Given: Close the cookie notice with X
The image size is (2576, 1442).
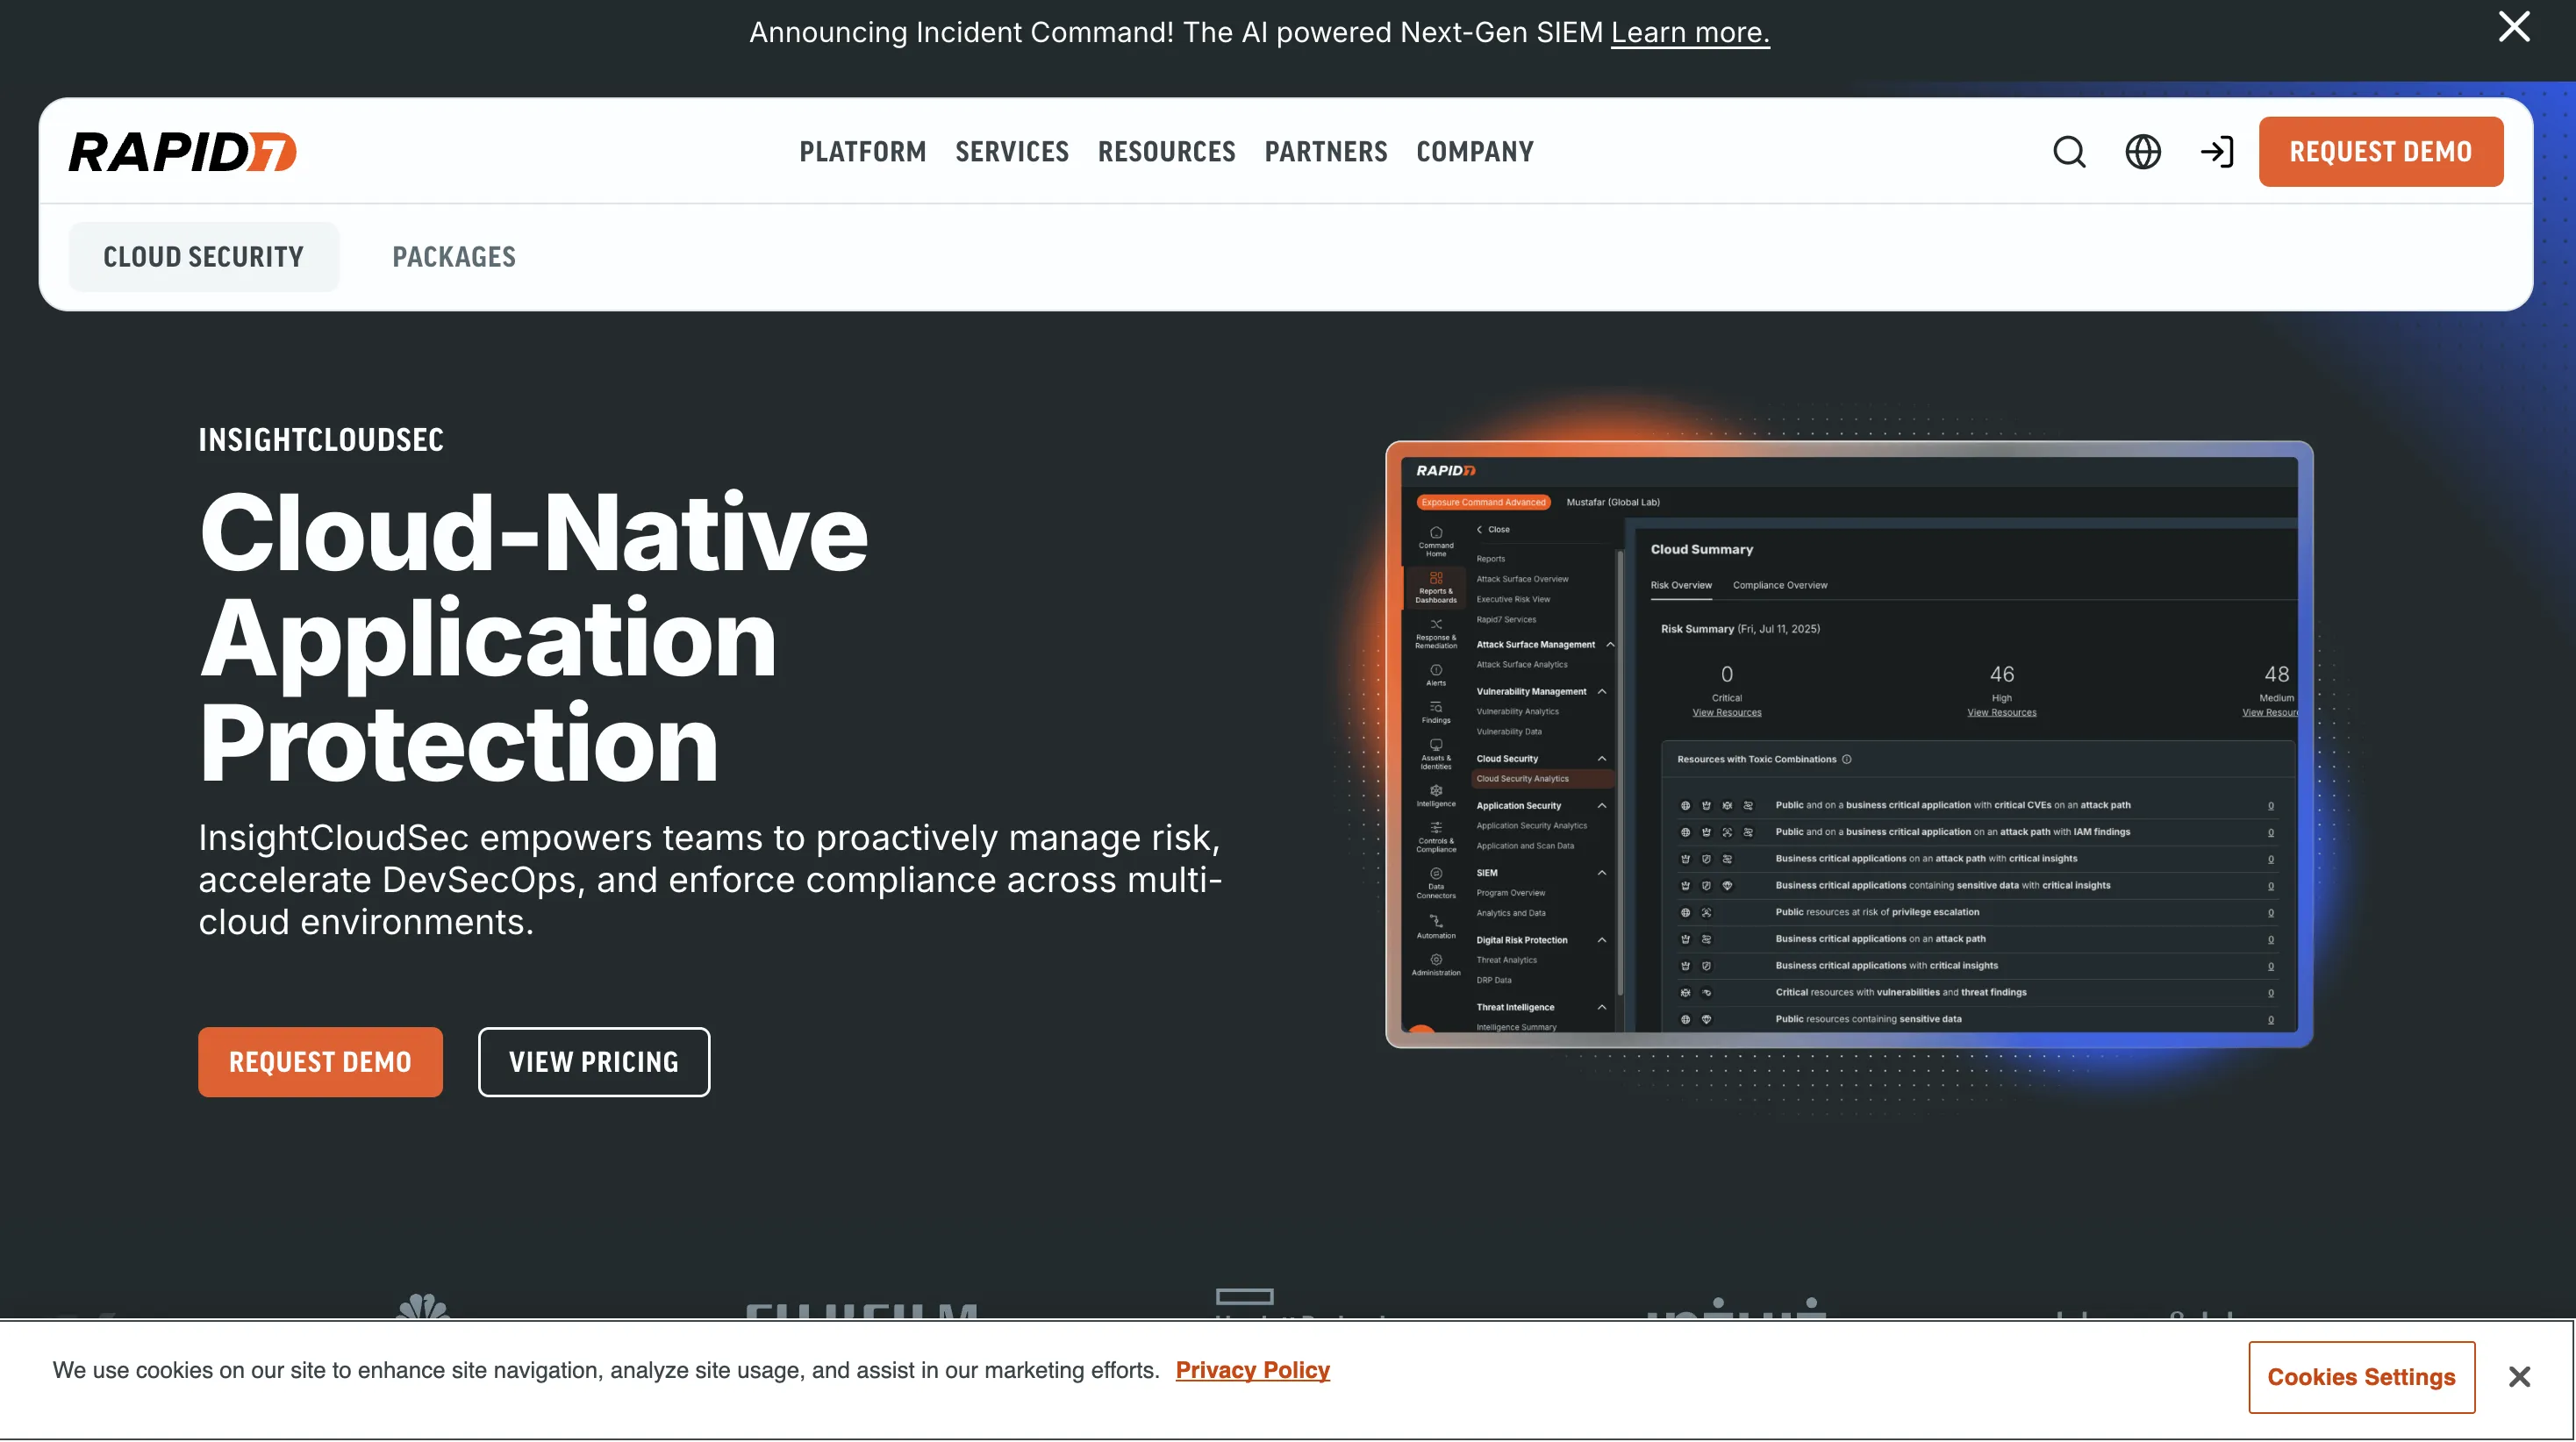Looking at the screenshot, I should [x=2519, y=1377].
